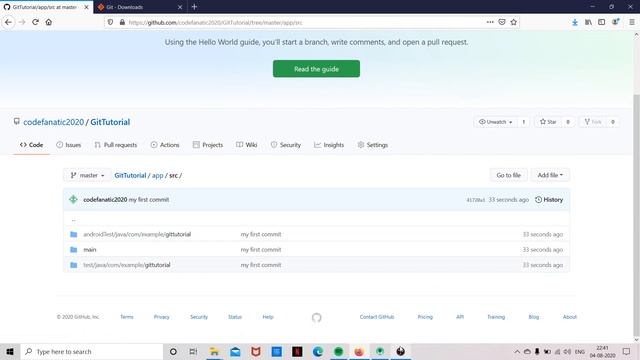640x360 pixels.
Task: Toggle the sidebar view icon
Action: pos(602,22)
